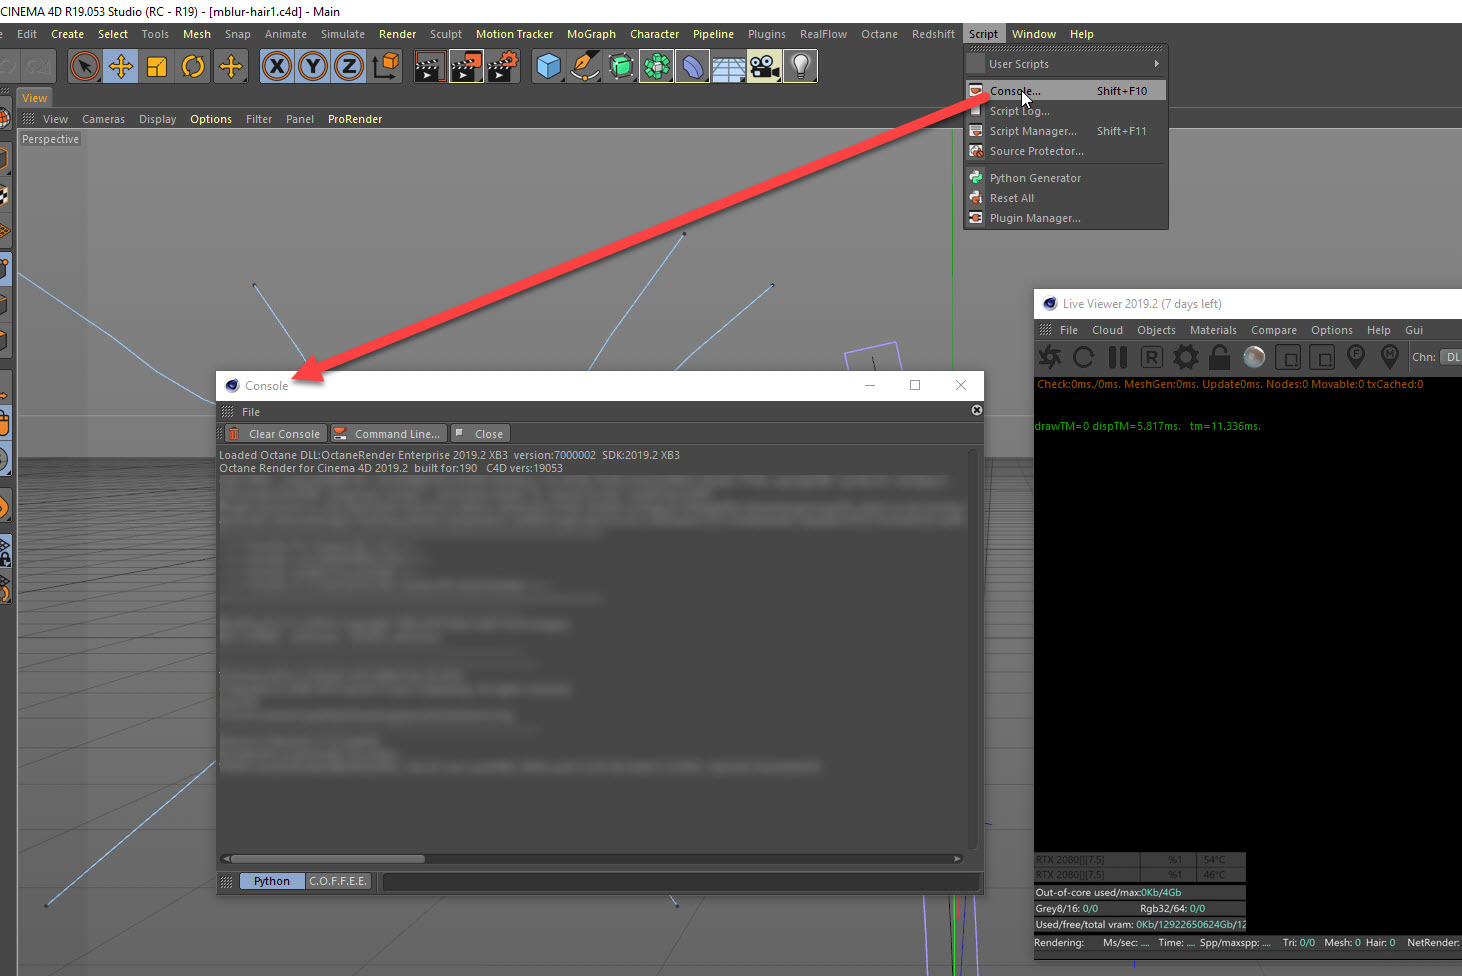Viewport: 1462px width, 976px height.
Task: Open the Compare menu in Live Viewer
Action: [1273, 330]
